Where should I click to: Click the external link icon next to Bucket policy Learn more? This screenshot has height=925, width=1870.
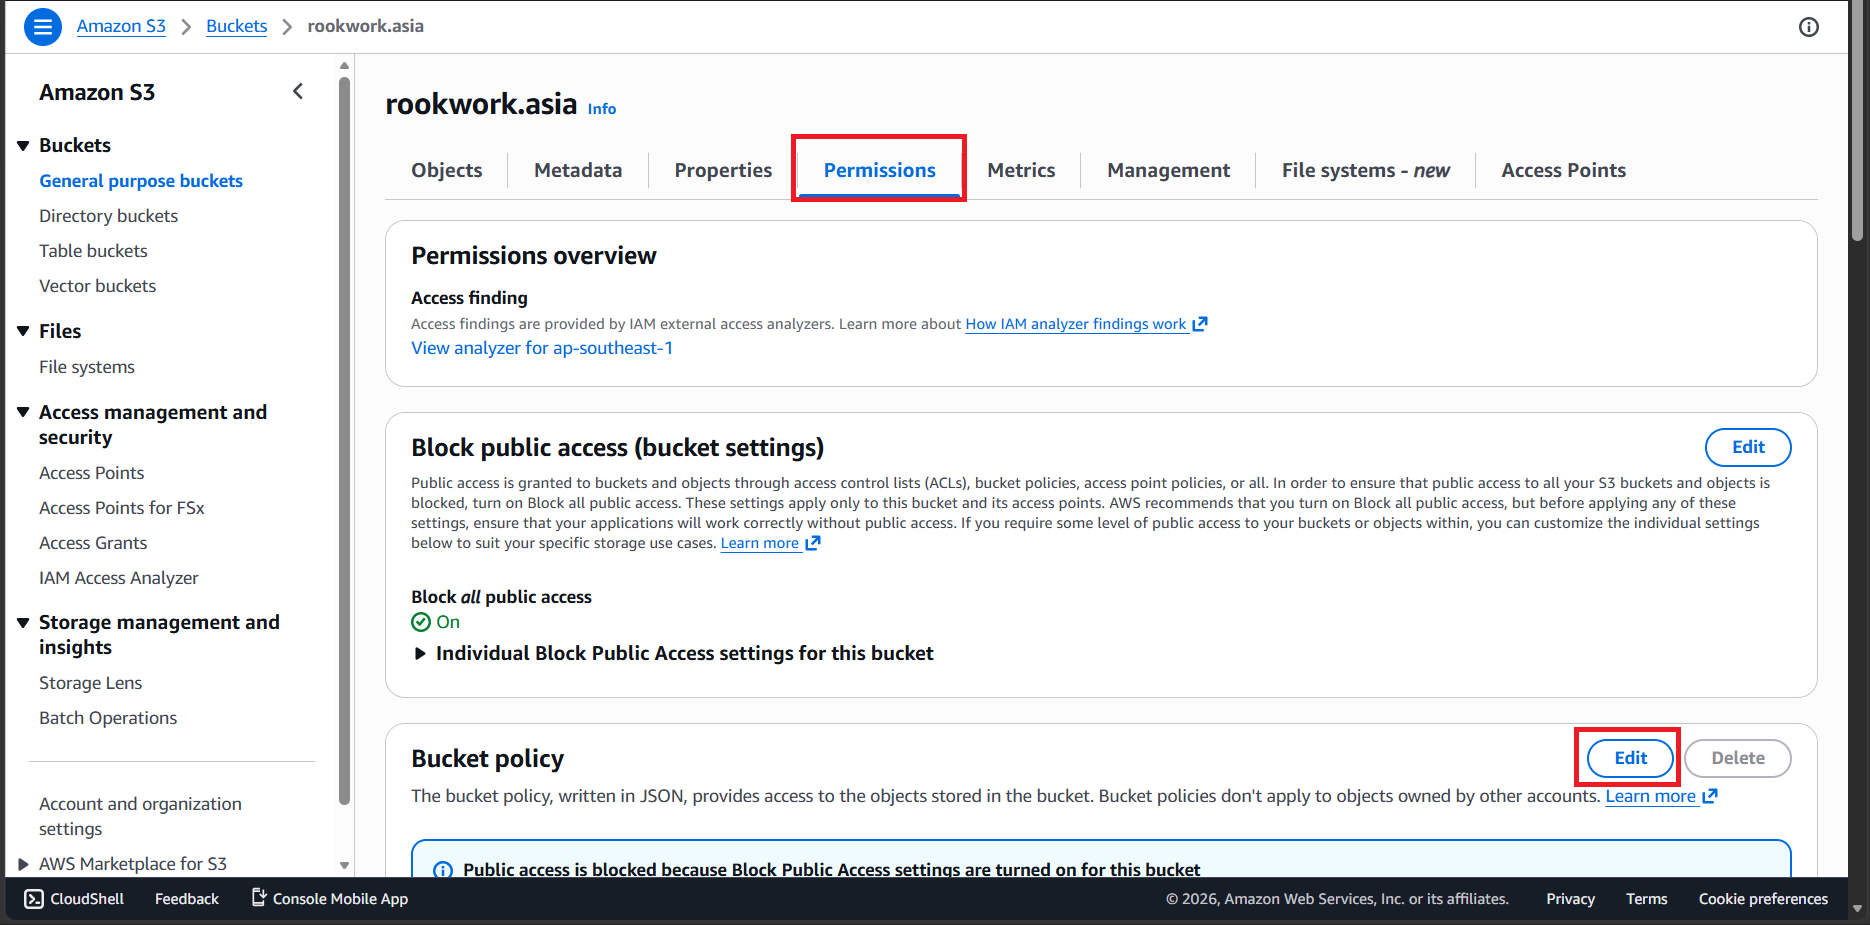(x=1710, y=796)
